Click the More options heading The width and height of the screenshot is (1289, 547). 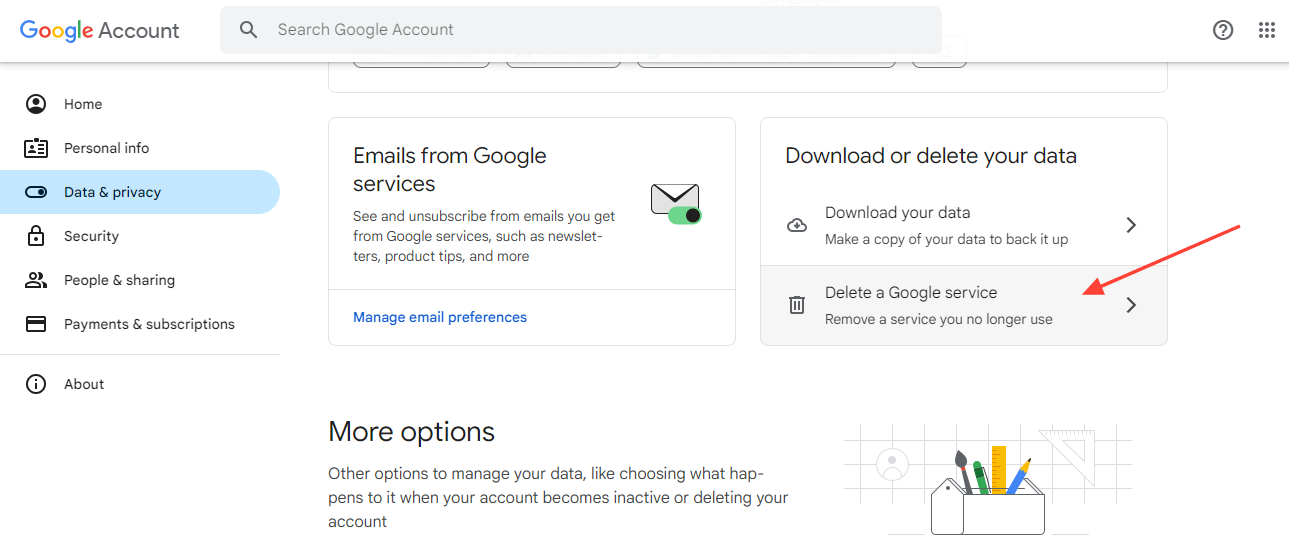point(411,432)
